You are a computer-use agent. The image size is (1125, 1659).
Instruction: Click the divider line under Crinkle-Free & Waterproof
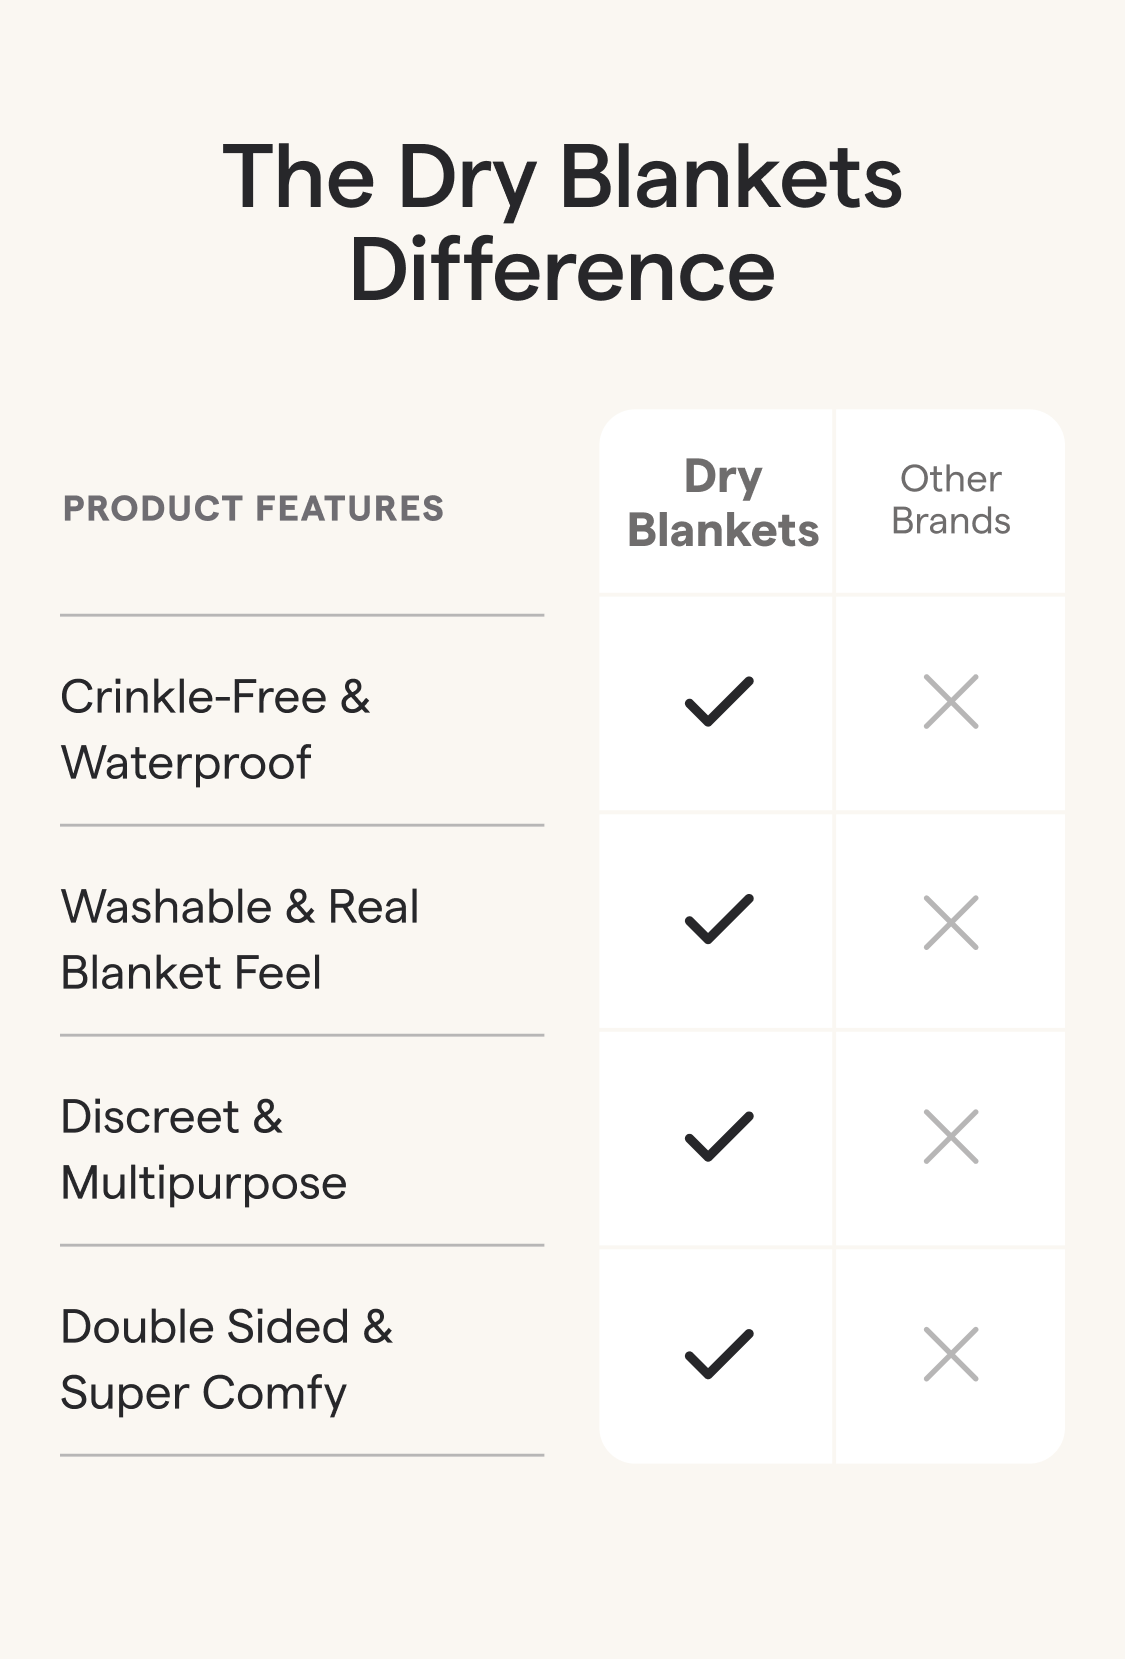(302, 825)
